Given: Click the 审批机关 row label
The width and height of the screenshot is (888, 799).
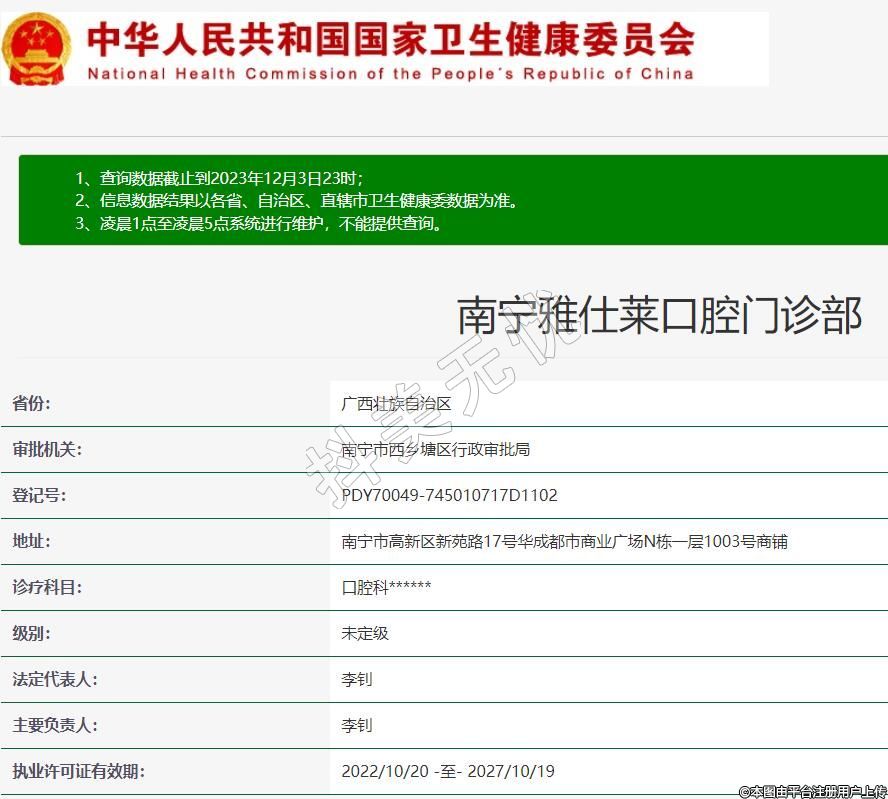Looking at the screenshot, I should pyautogui.click(x=46, y=450).
